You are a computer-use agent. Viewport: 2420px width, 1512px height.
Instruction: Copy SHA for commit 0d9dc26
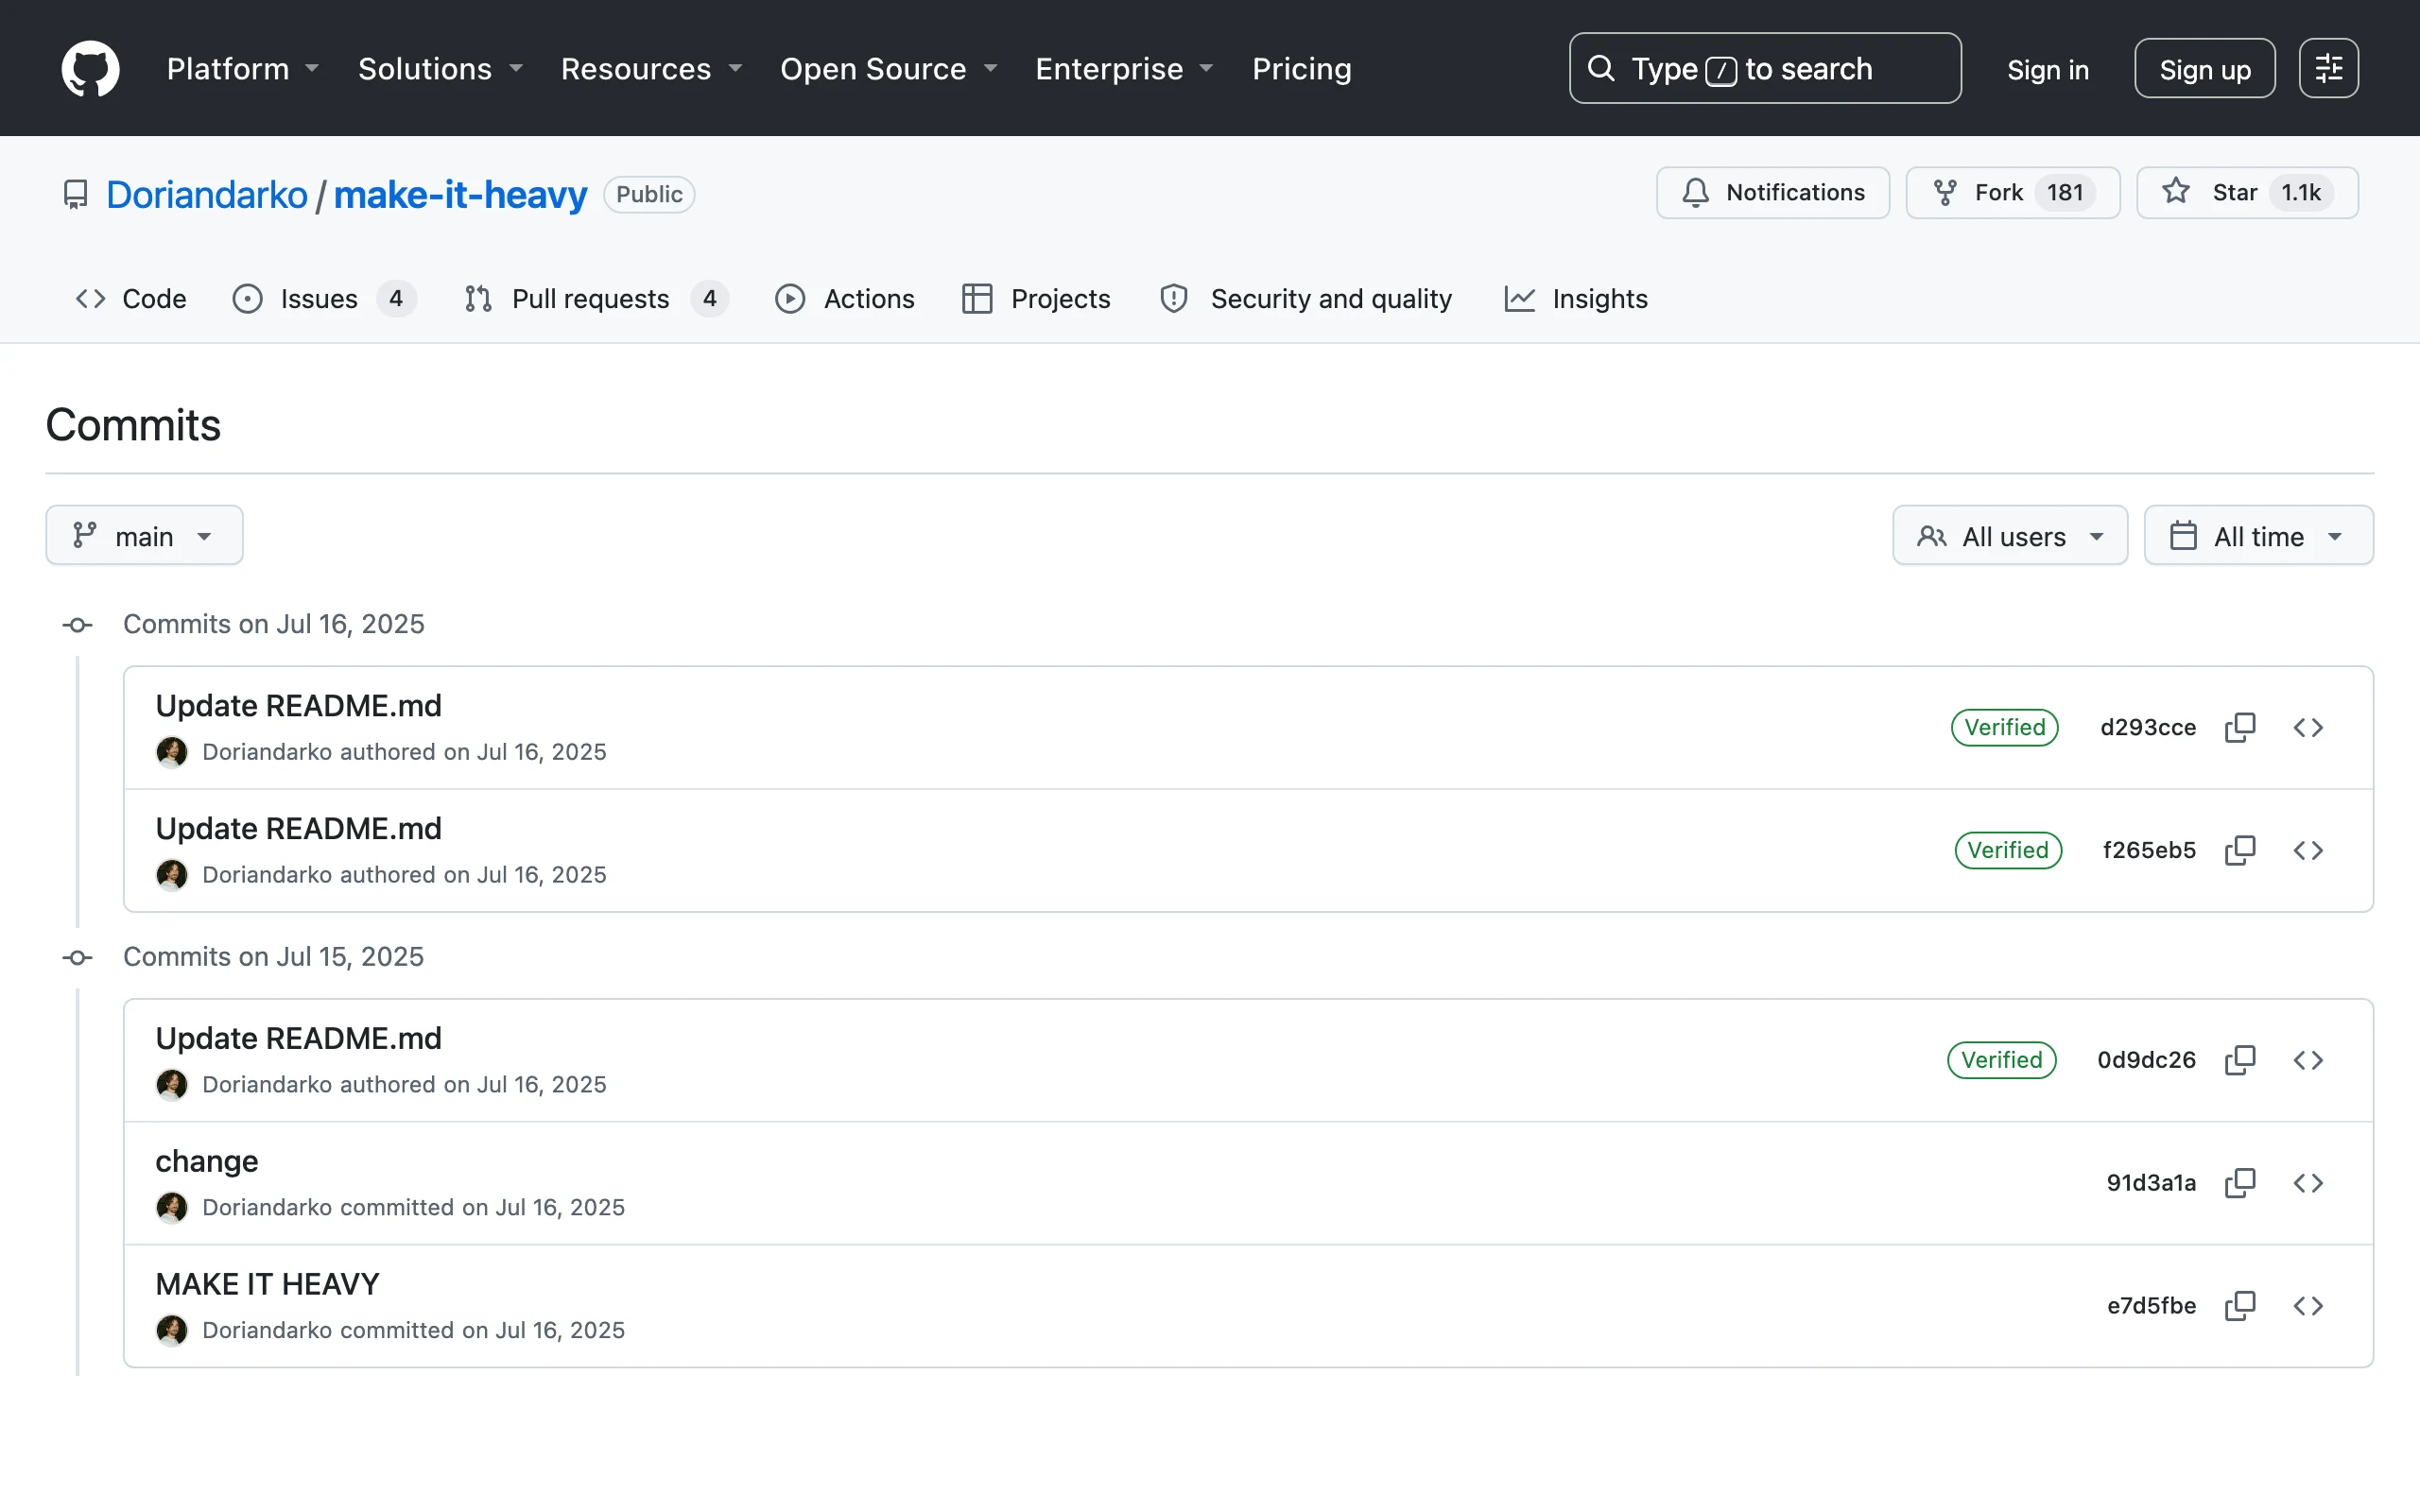pos(2240,1060)
